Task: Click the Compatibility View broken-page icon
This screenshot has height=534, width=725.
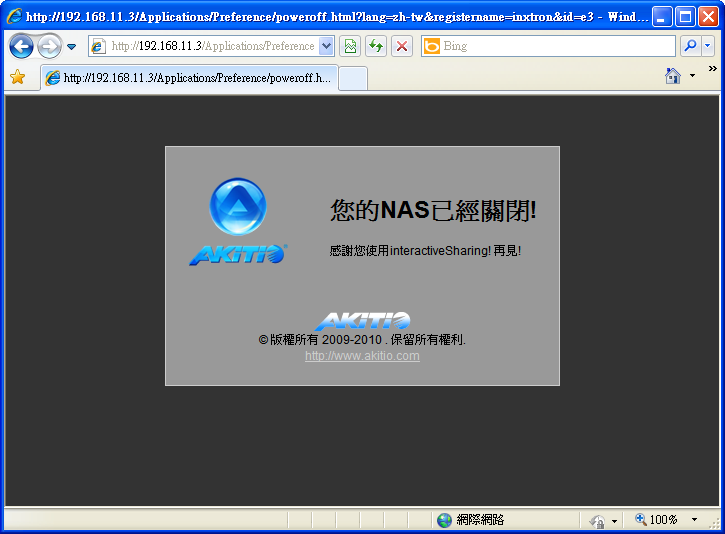Action: (350, 46)
